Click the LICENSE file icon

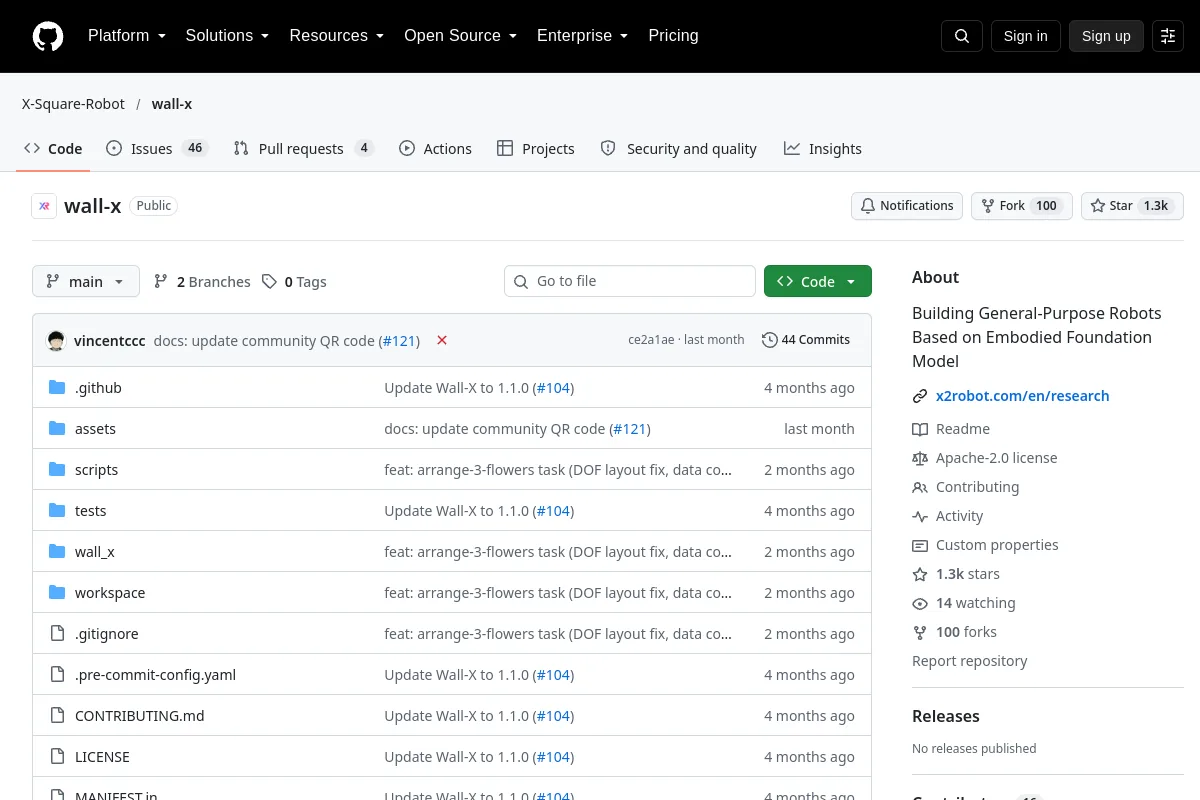tap(57, 757)
